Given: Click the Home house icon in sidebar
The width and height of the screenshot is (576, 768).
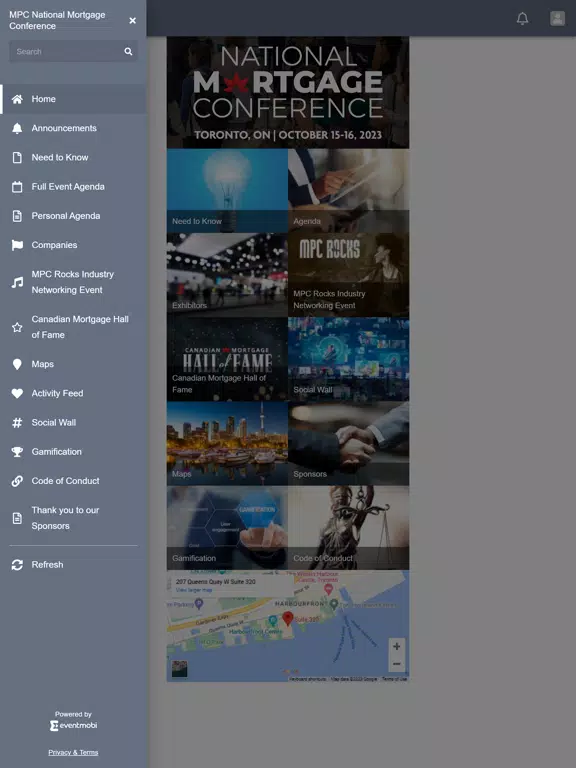Looking at the screenshot, I should [17, 99].
